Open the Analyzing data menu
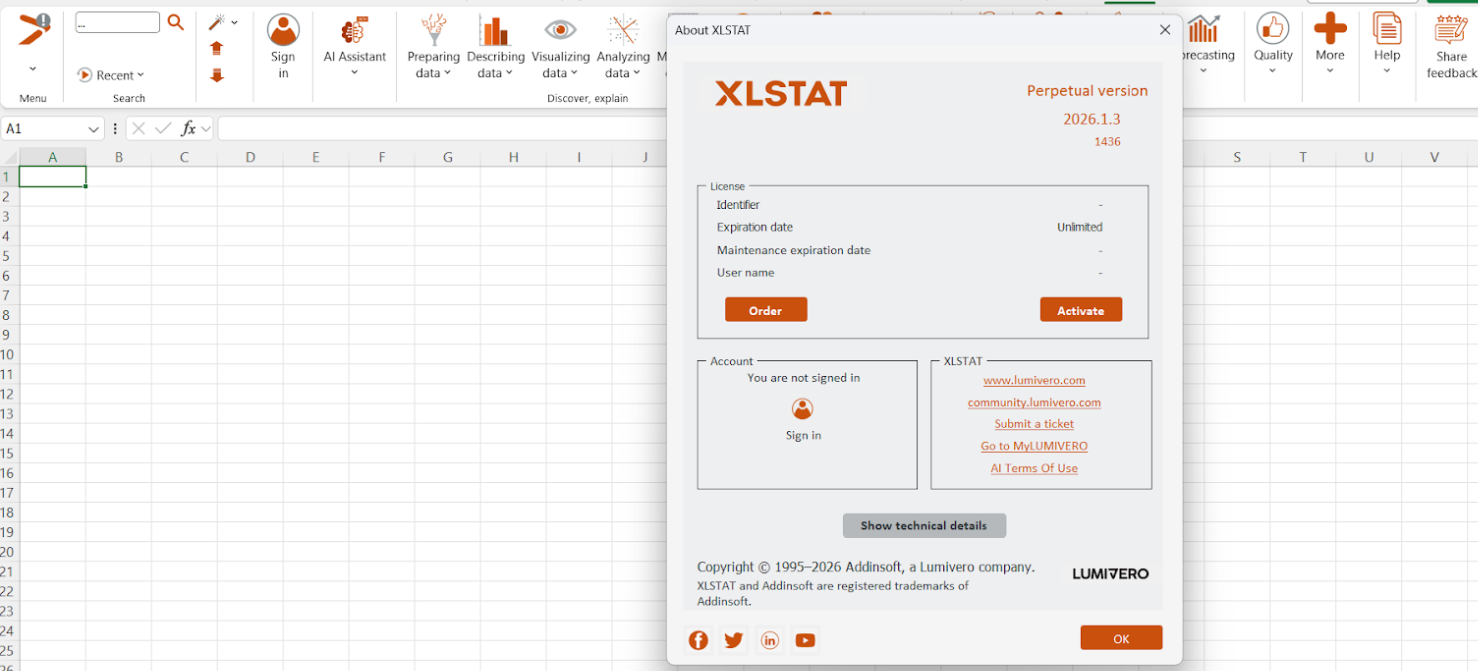This screenshot has width=1478, height=671. [623, 47]
